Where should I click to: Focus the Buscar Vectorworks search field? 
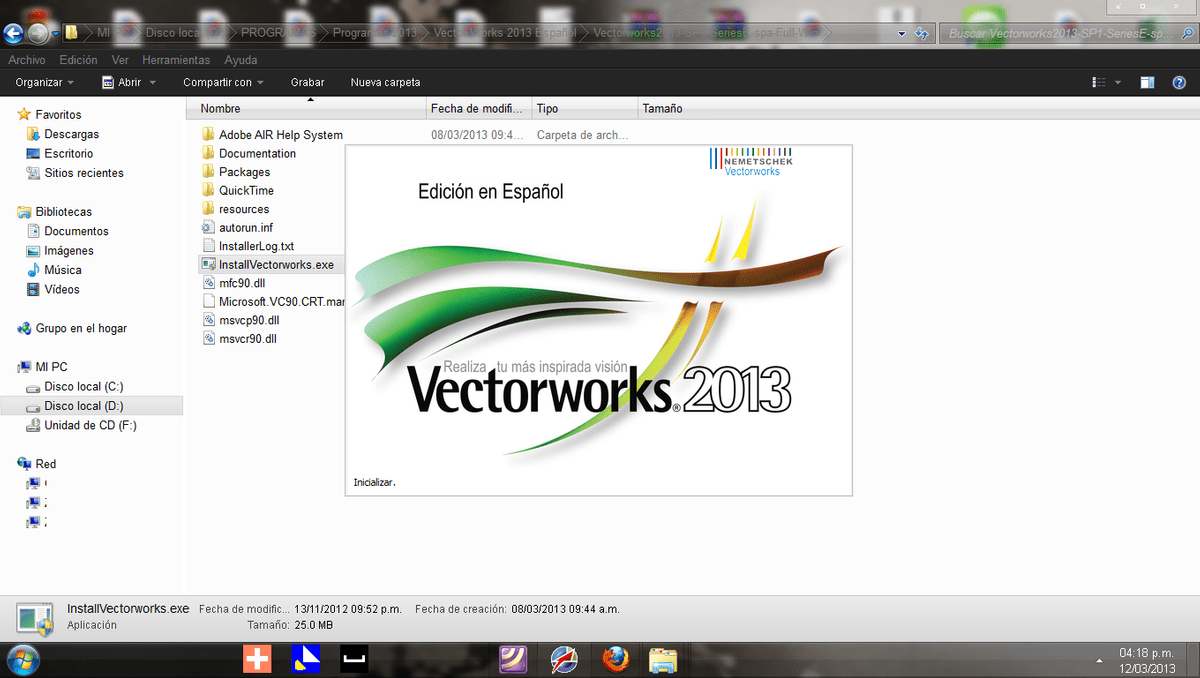coord(1067,33)
